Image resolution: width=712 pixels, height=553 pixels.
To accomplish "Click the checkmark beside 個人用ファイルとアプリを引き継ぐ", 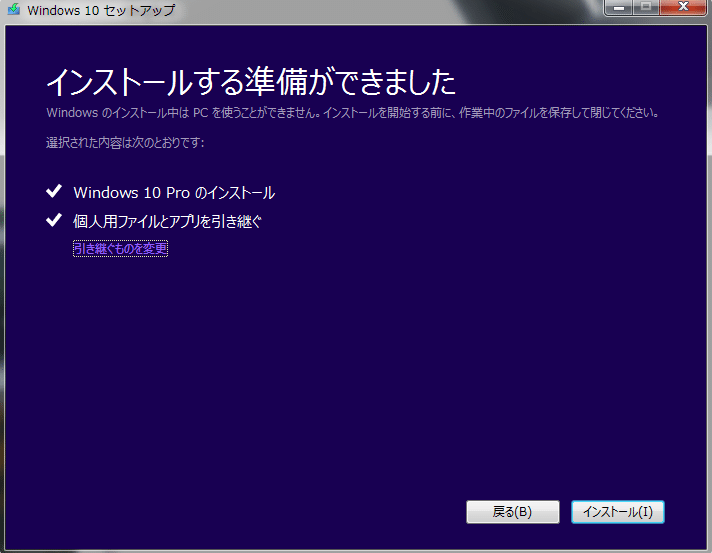I will (54, 220).
